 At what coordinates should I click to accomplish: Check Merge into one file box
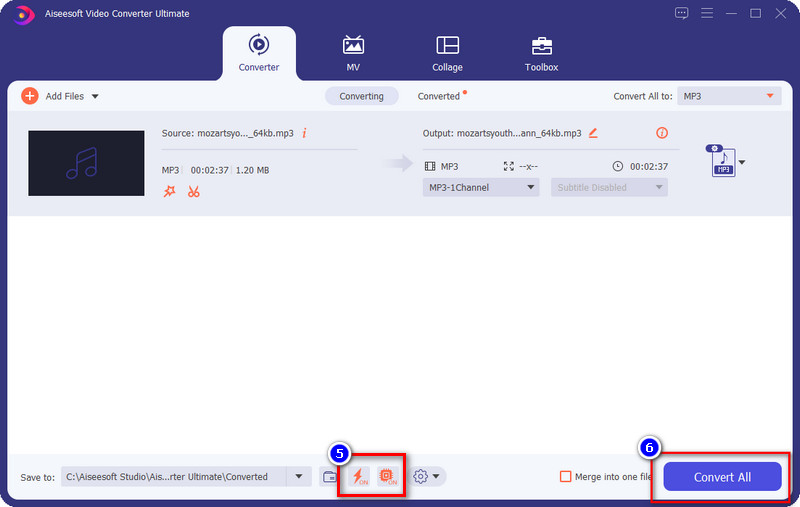[x=566, y=477]
